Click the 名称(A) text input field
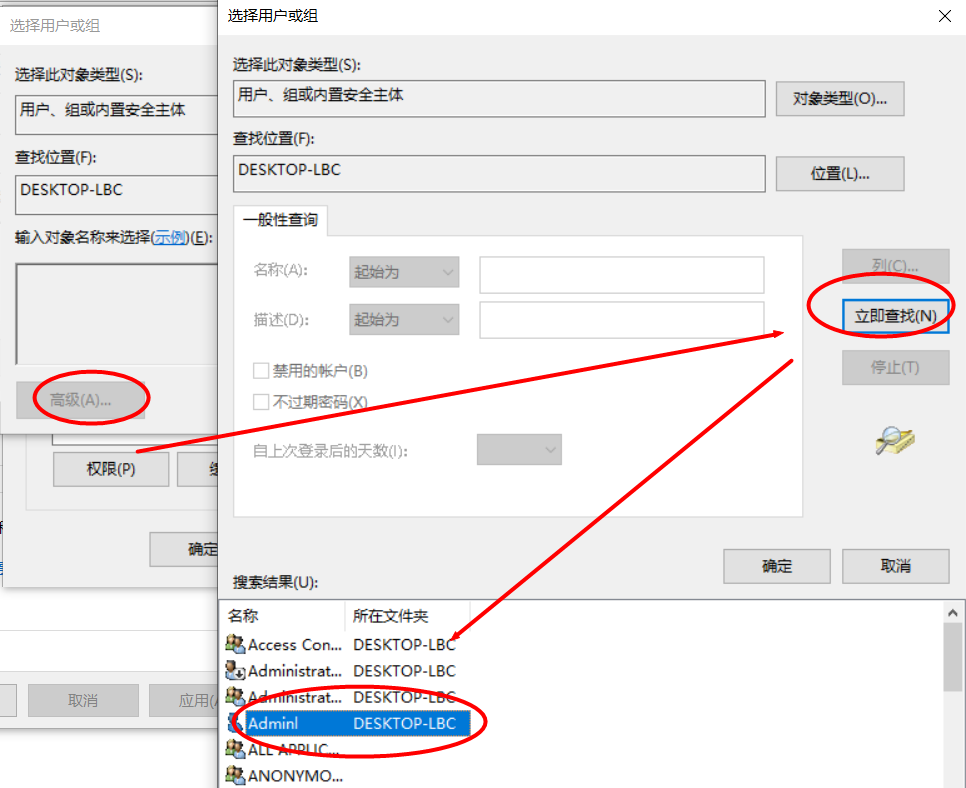This screenshot has width=966, height=788. (x=621, y=274)
